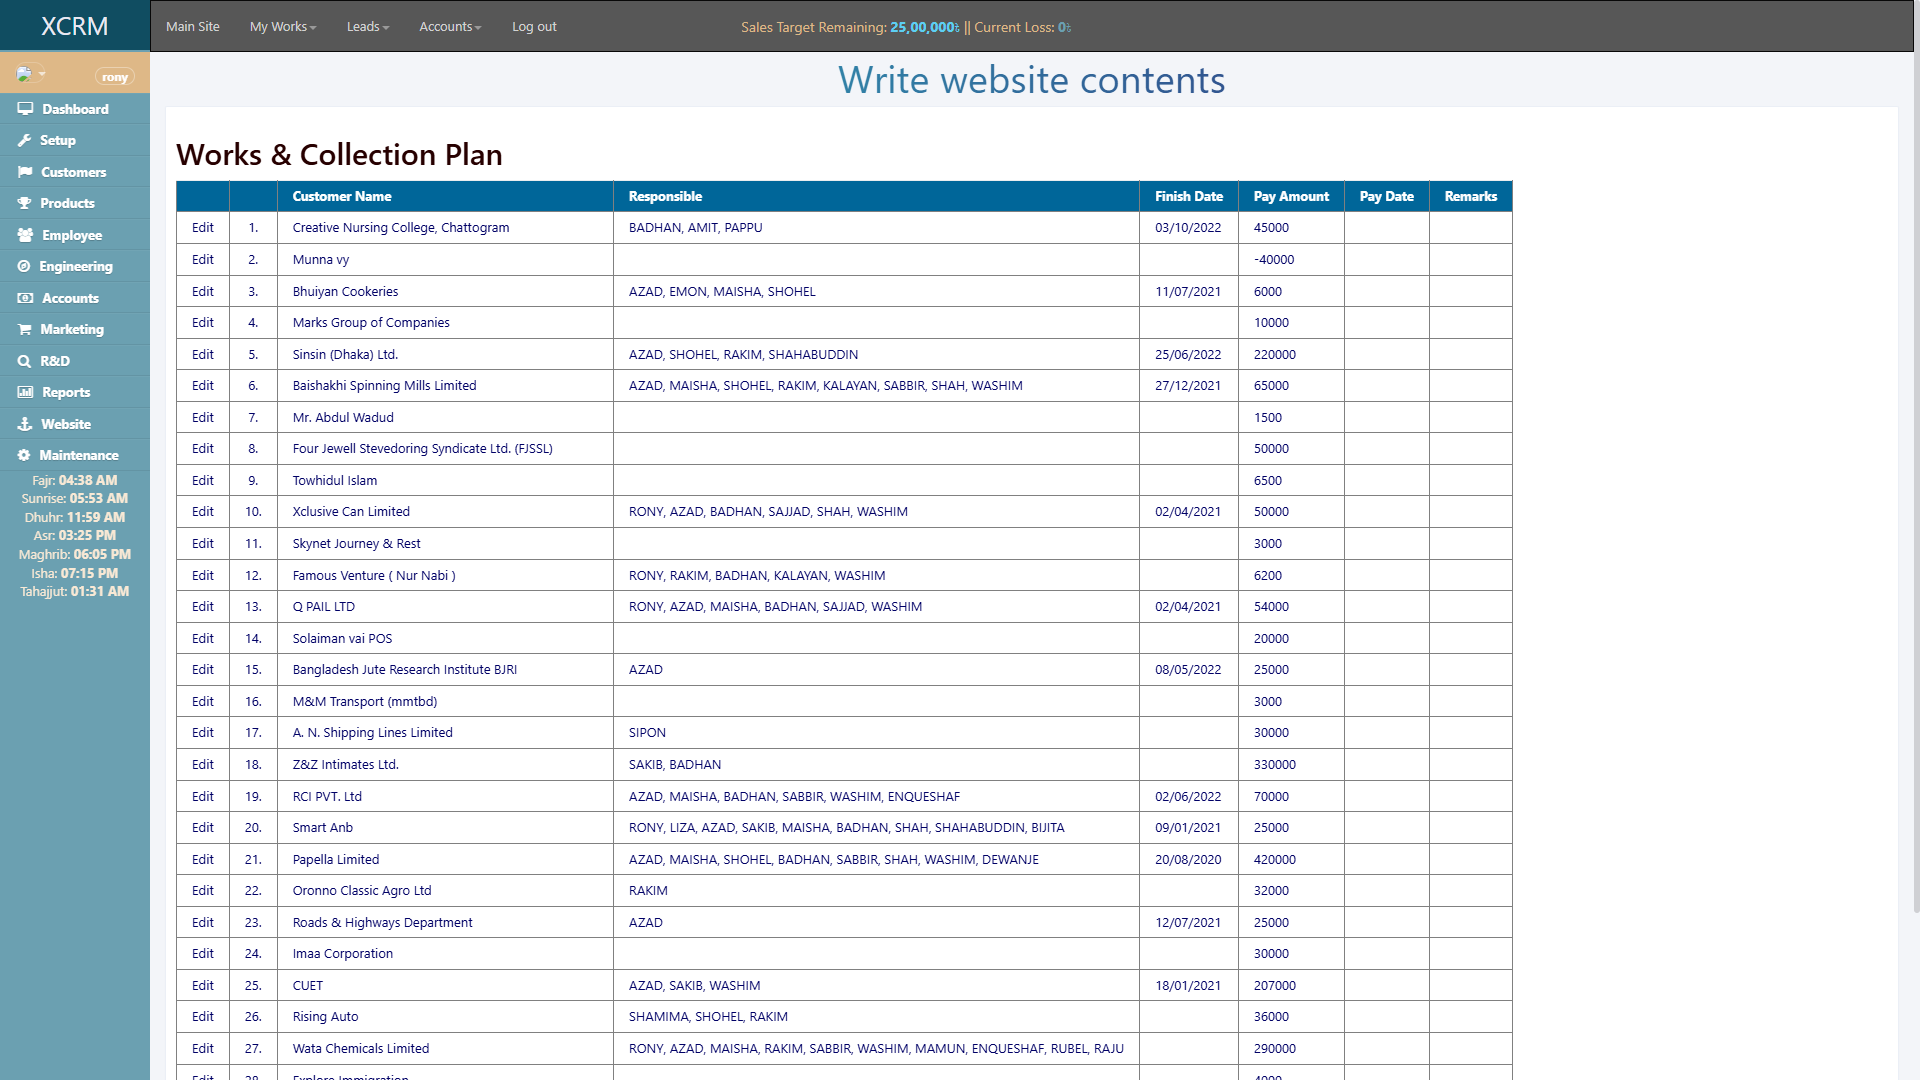Expand the avatar caret next to the profile picture
The image size is (1920, 1080).
(44, 74)
